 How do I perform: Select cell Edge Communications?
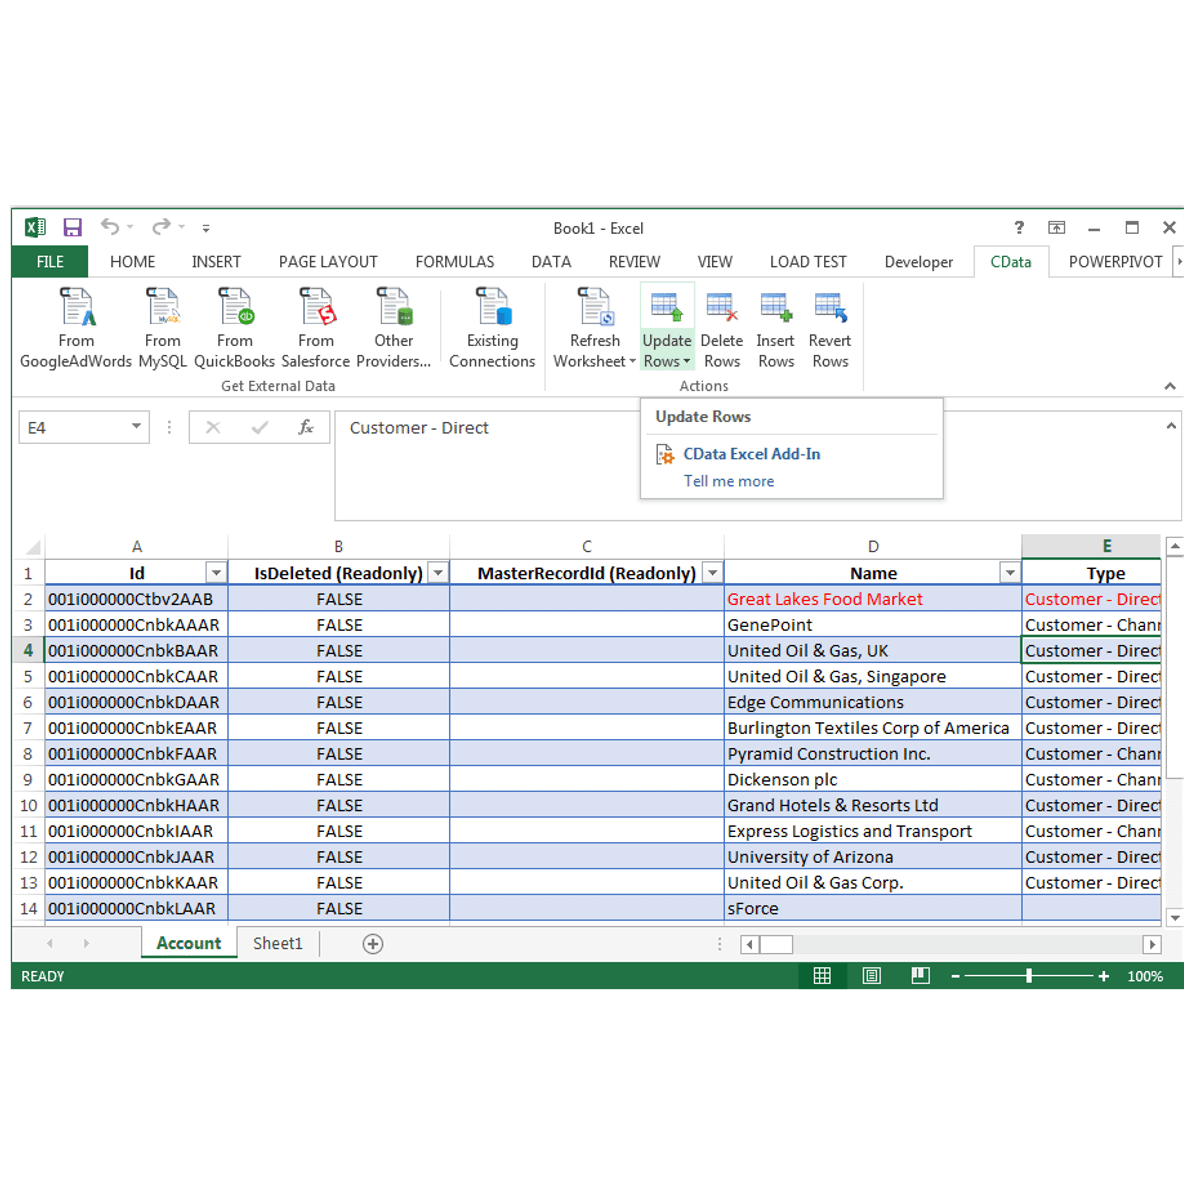tap(873, 702)
